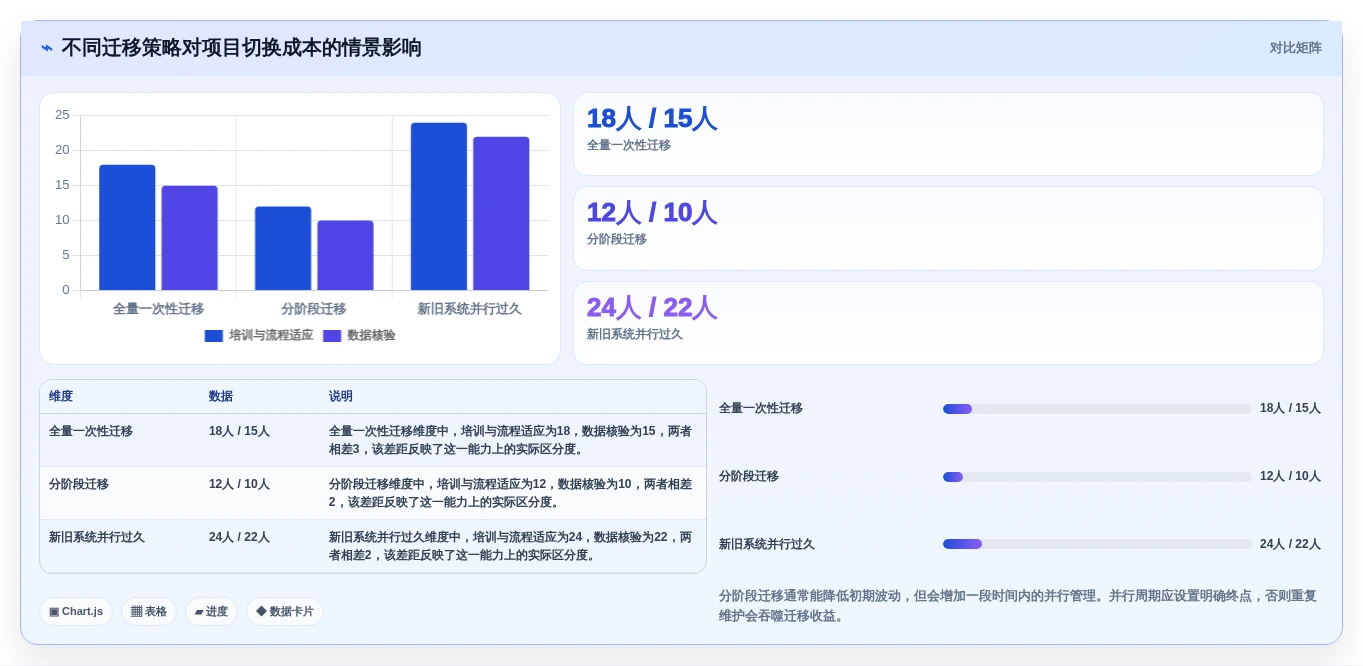This screenshot has height=666, width=1363.
Task: Click the 表格 tag chip
Action: 149,612
